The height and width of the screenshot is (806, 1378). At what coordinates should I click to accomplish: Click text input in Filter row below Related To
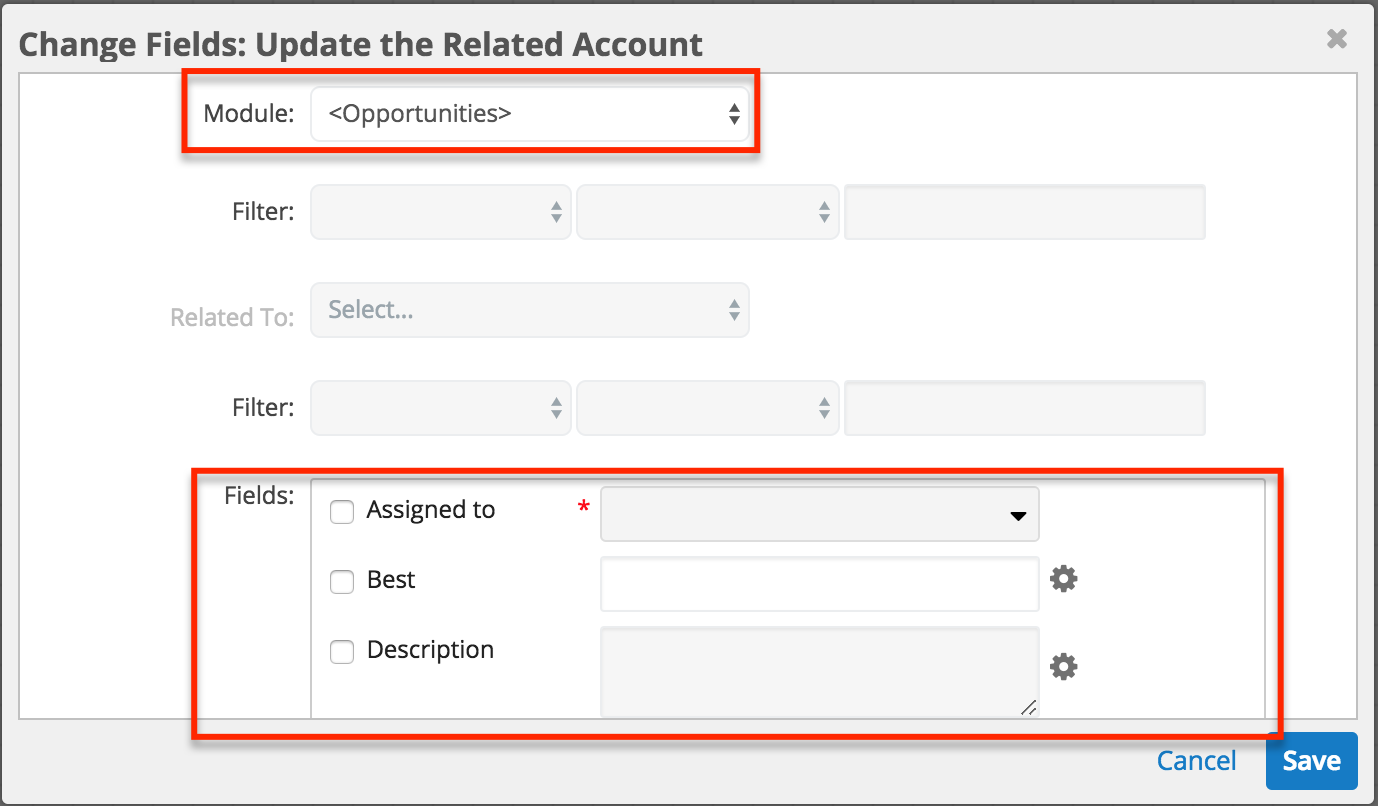pyautogui.click(x=1024, y=408)
